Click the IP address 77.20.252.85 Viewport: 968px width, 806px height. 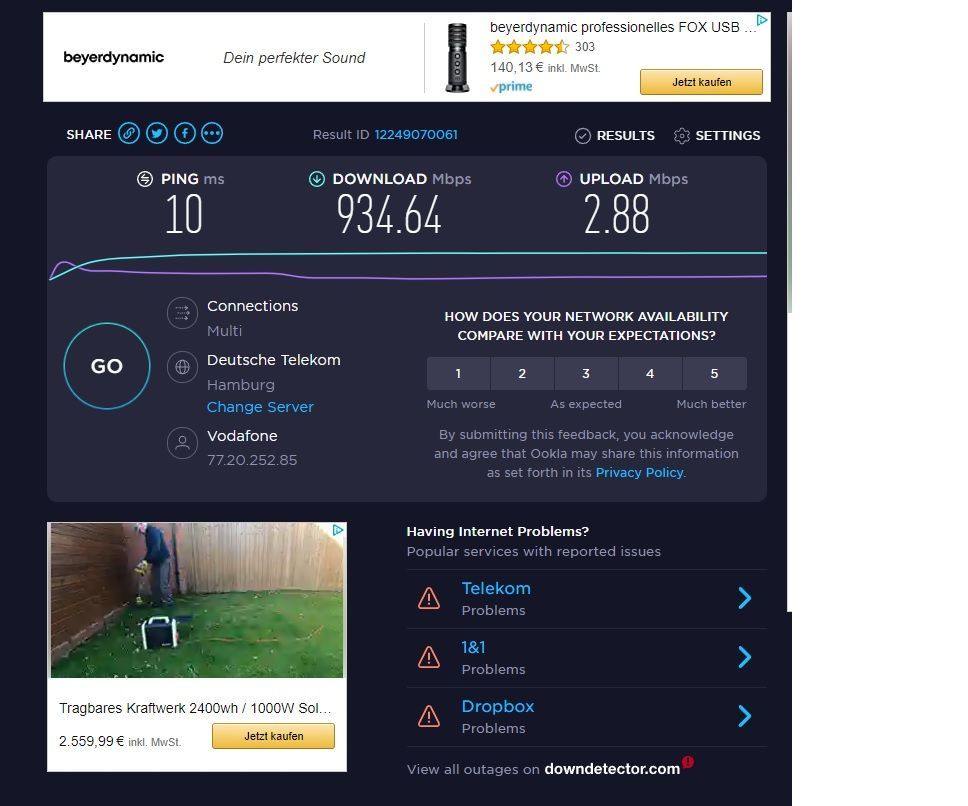[x=252, y=460]
